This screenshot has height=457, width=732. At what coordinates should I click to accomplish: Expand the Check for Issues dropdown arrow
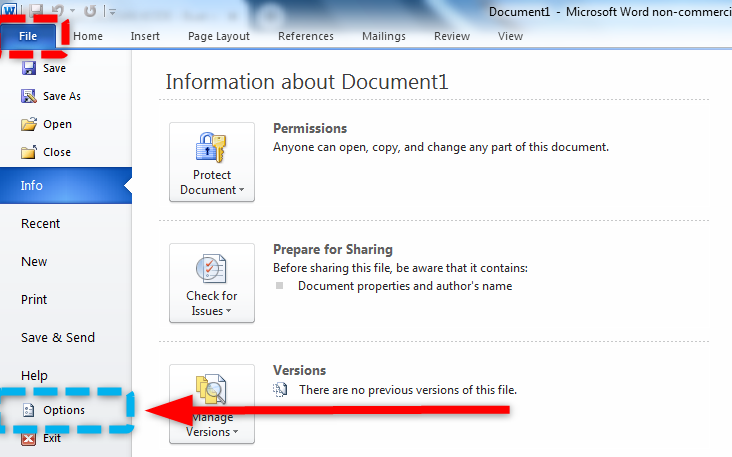point(228,311)
